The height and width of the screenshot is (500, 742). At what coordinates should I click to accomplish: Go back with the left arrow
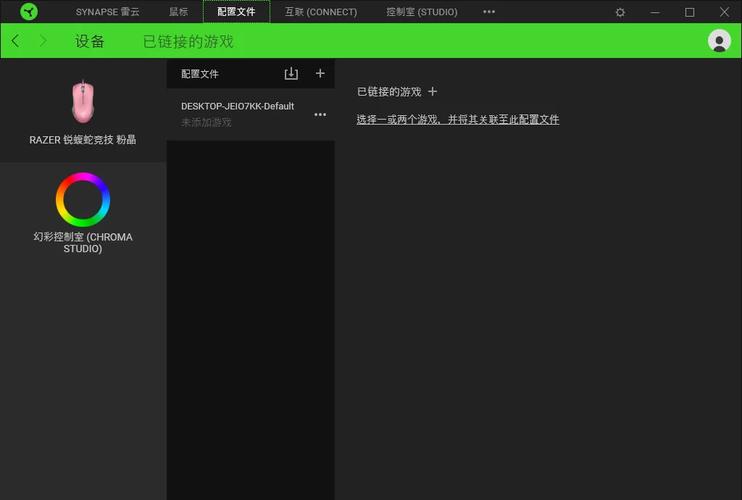[16, 41]
